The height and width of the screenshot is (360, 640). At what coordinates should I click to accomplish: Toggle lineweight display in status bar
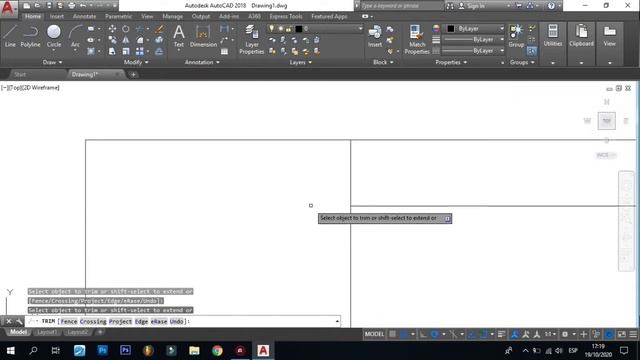(x=502, y=334)
